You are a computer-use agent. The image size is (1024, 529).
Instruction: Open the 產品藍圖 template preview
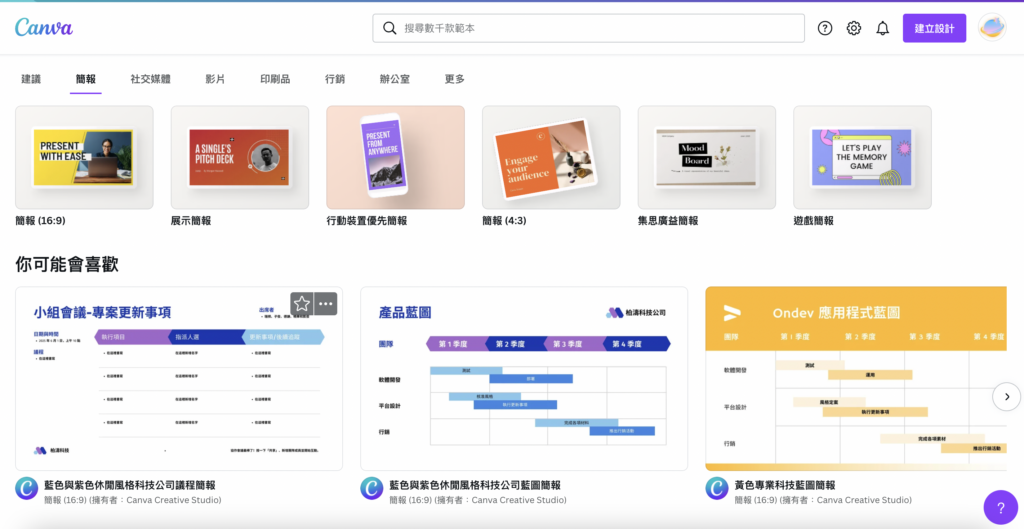(x=524, y=378)
